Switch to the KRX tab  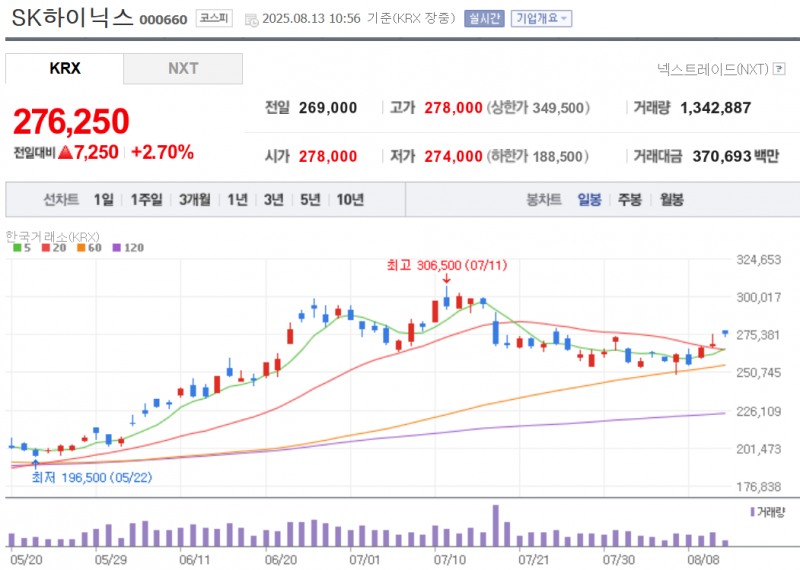tap(64, 68)
